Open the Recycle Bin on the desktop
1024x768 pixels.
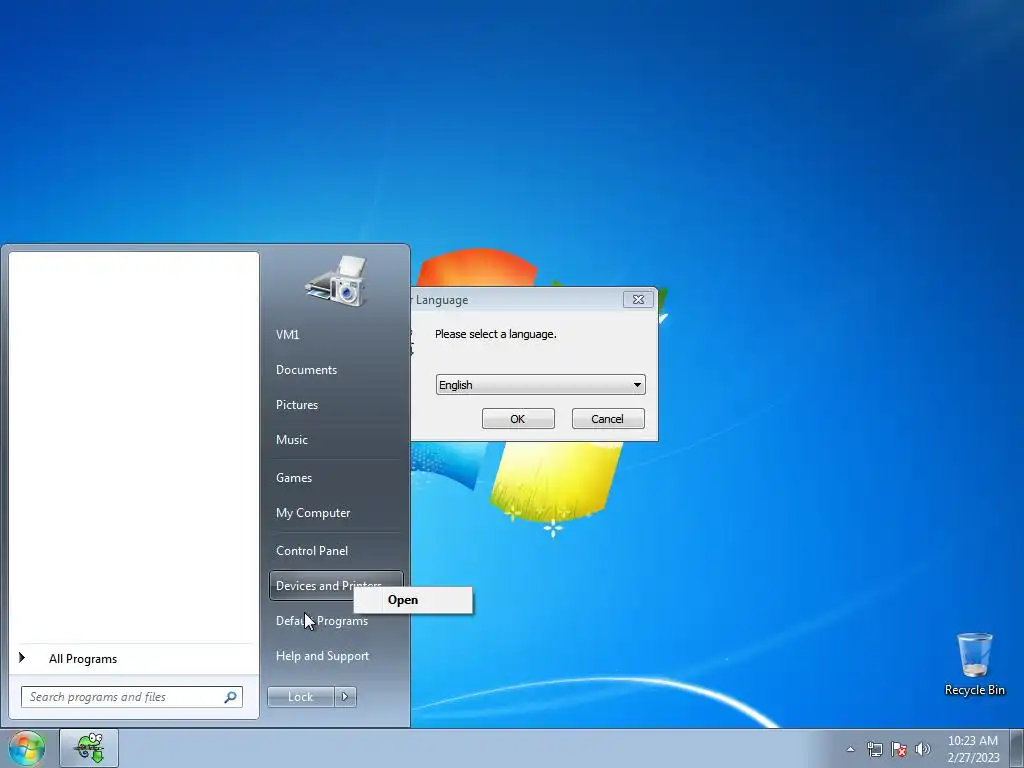tap(974, 664)
